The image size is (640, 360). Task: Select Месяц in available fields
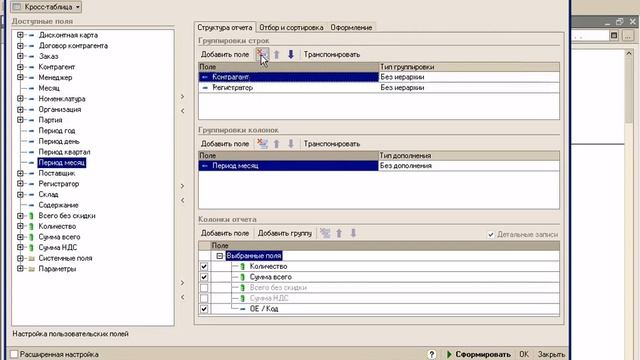pos(49,88)
